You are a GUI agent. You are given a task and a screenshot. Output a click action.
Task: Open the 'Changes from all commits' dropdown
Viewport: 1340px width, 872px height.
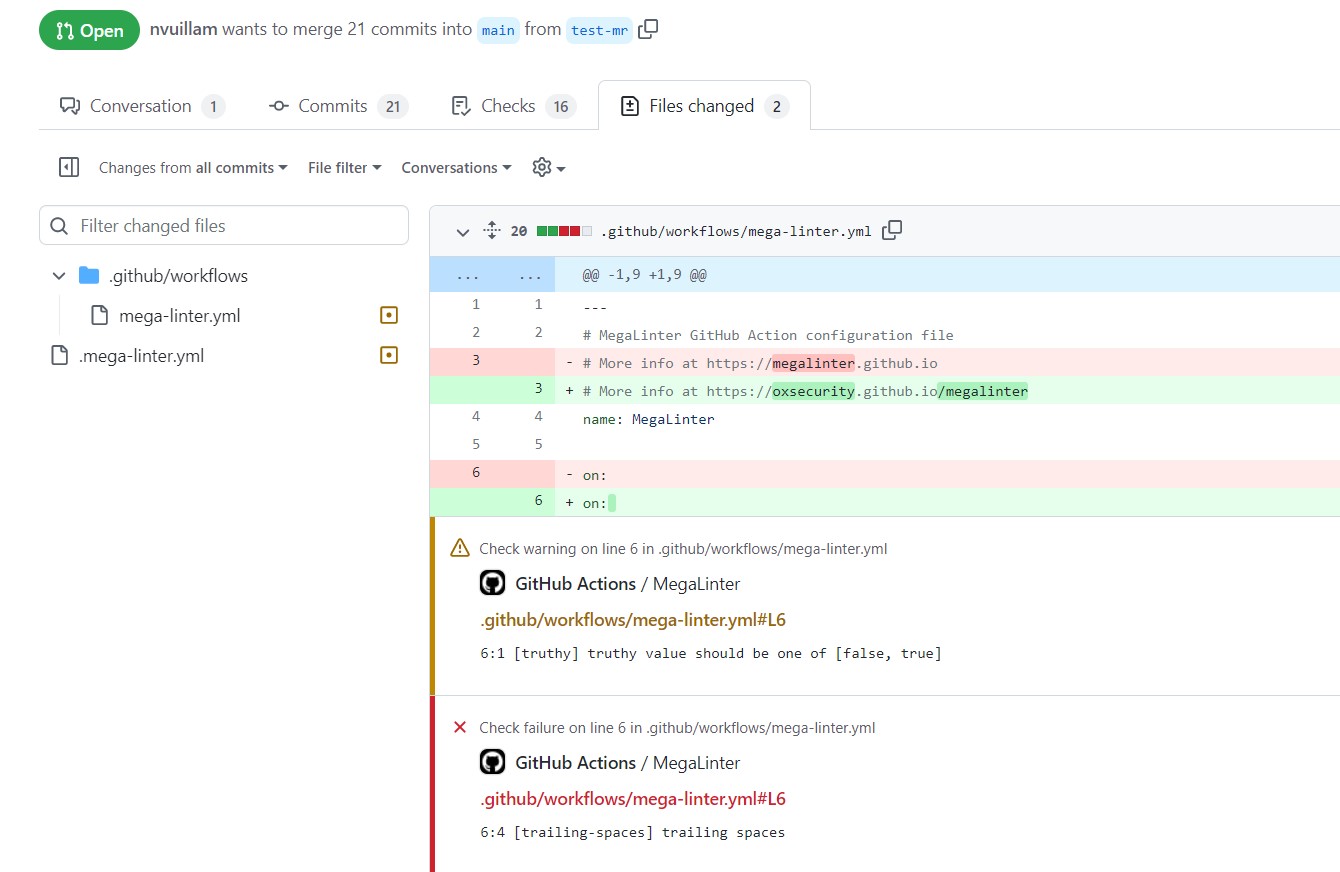193,168
